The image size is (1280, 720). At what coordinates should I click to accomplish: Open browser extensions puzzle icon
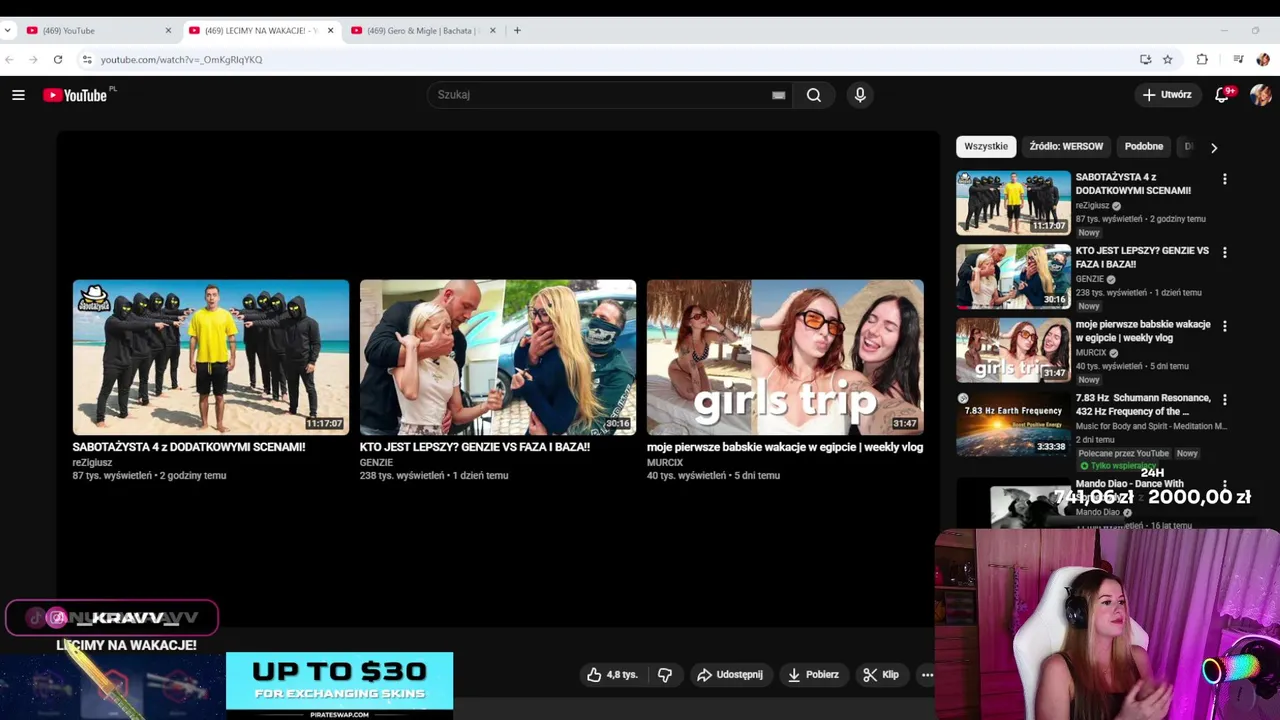(x=1202, y=59)
